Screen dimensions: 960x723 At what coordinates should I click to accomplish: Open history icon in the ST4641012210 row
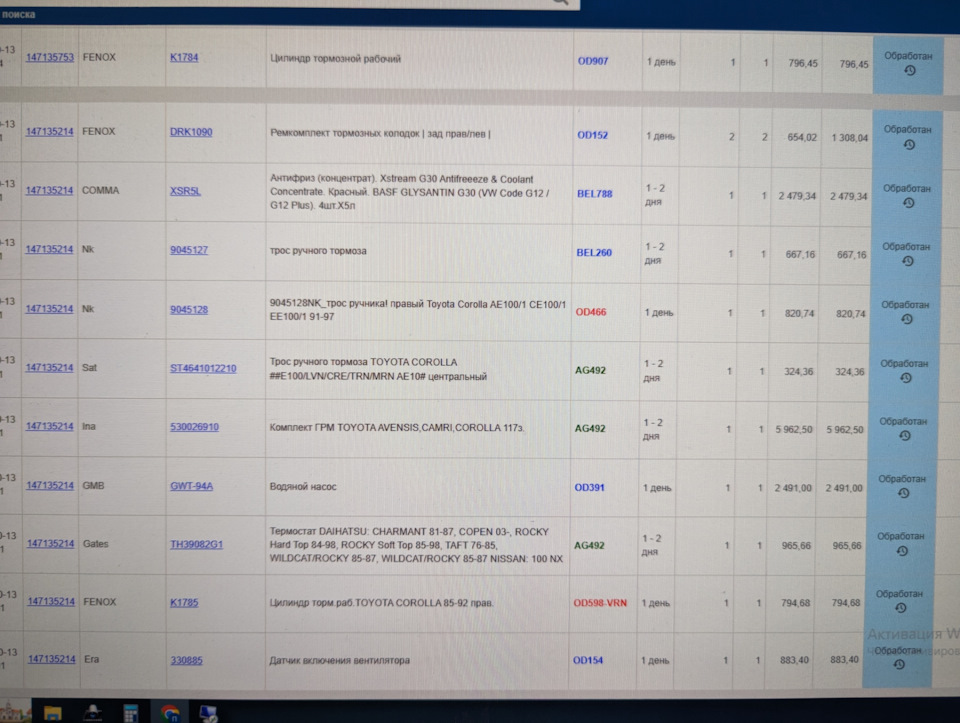(906, 378)
